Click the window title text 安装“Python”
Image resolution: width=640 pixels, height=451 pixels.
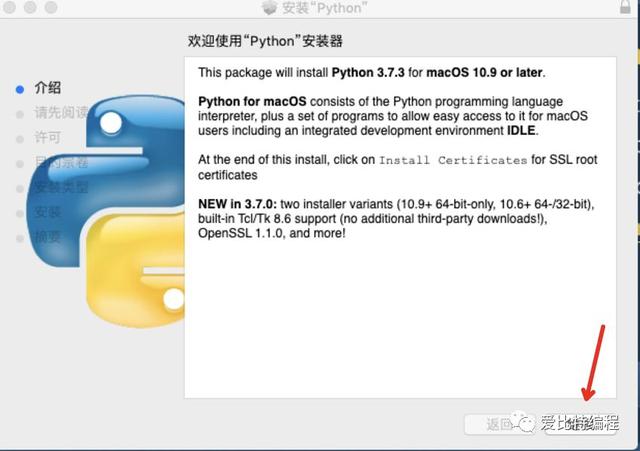[x=324, y=8]
